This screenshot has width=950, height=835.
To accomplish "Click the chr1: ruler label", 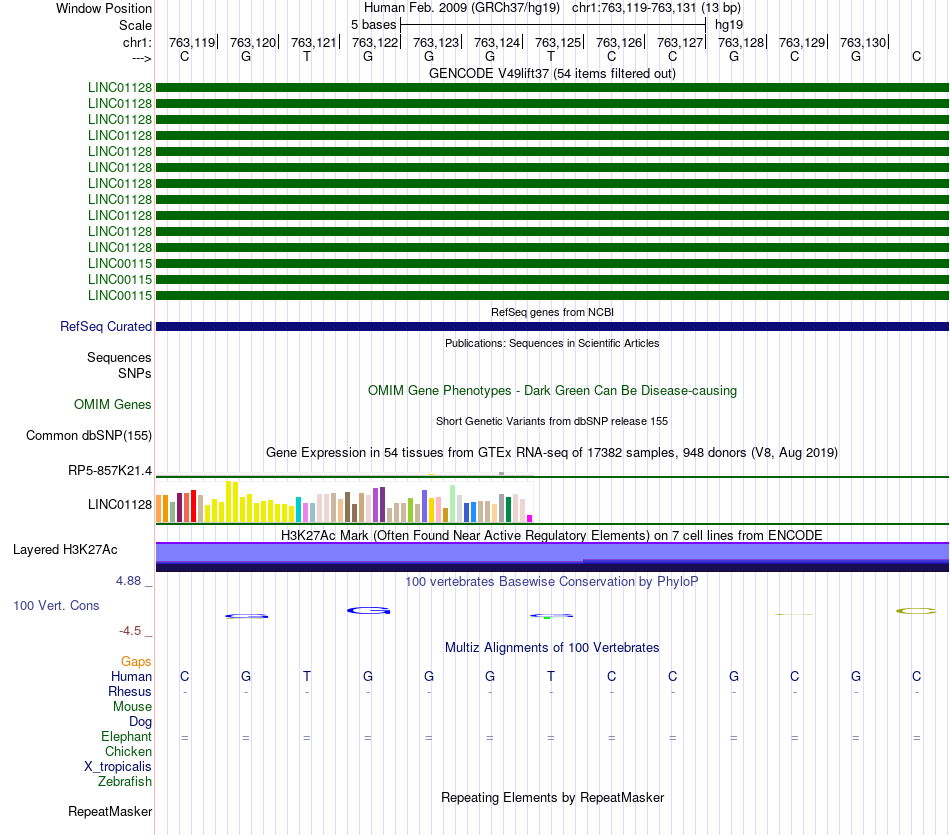I will point(137,42).
